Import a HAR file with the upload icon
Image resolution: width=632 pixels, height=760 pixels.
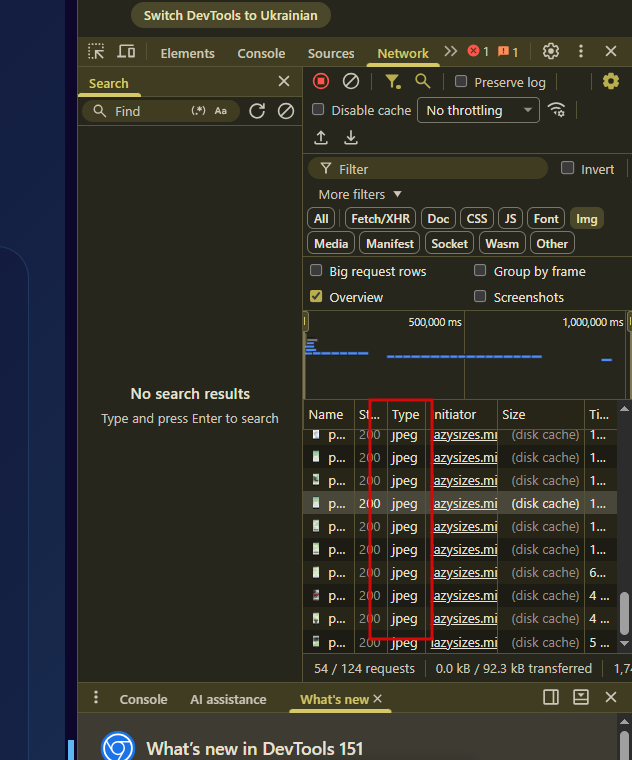tap(321, 138)
